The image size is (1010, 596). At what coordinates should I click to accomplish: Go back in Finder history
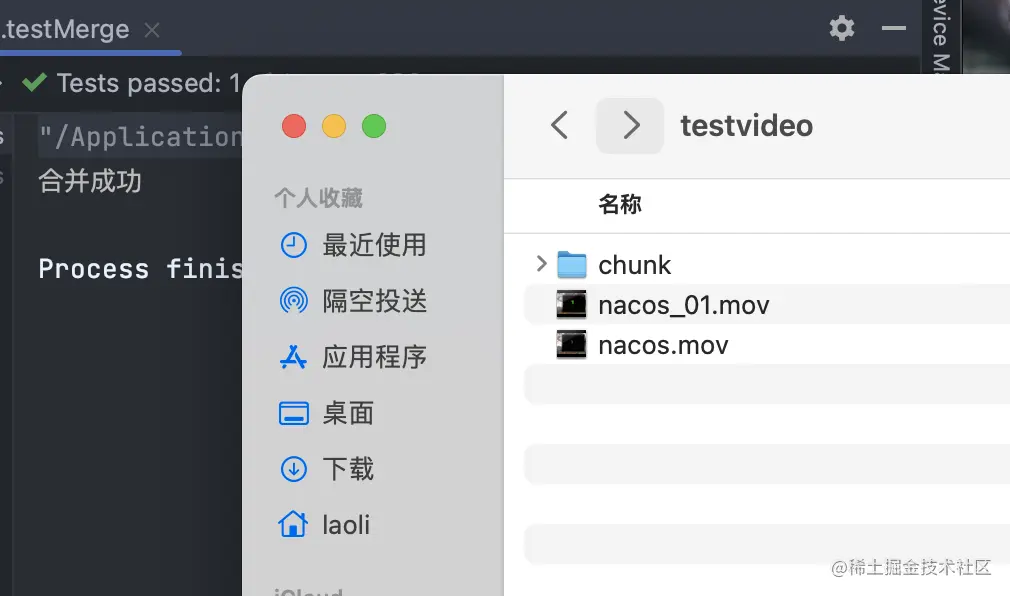pos(560,125)
